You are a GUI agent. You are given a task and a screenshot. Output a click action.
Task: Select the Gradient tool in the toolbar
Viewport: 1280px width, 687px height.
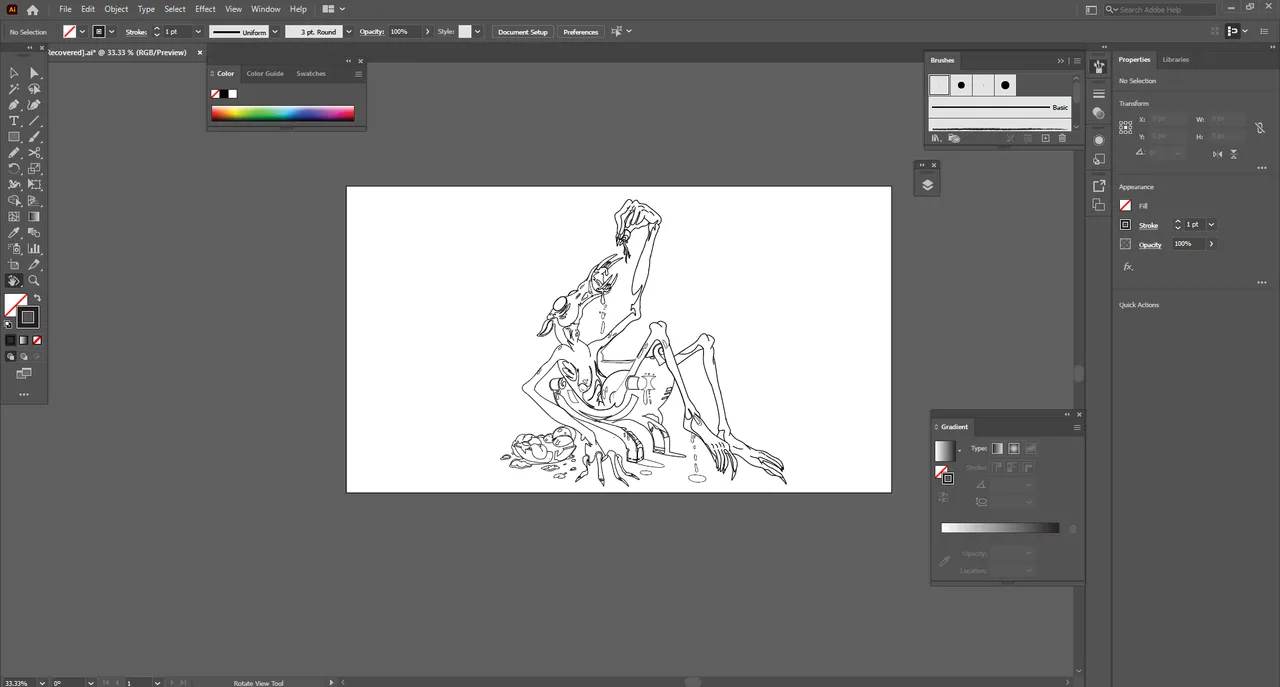point(34,217)
